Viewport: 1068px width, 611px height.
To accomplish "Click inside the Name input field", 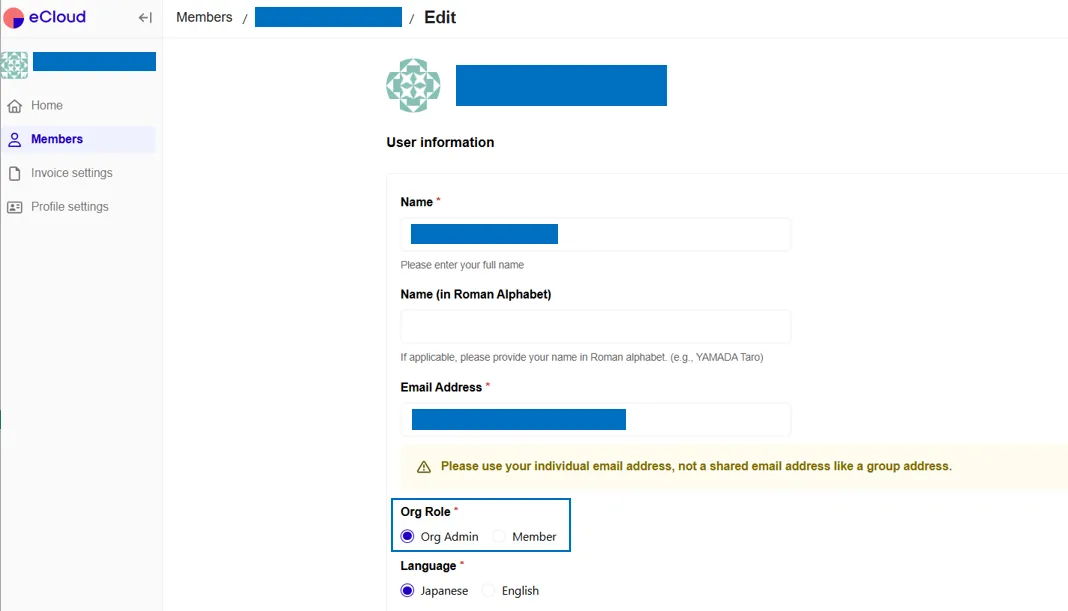I will coord(595,233).
